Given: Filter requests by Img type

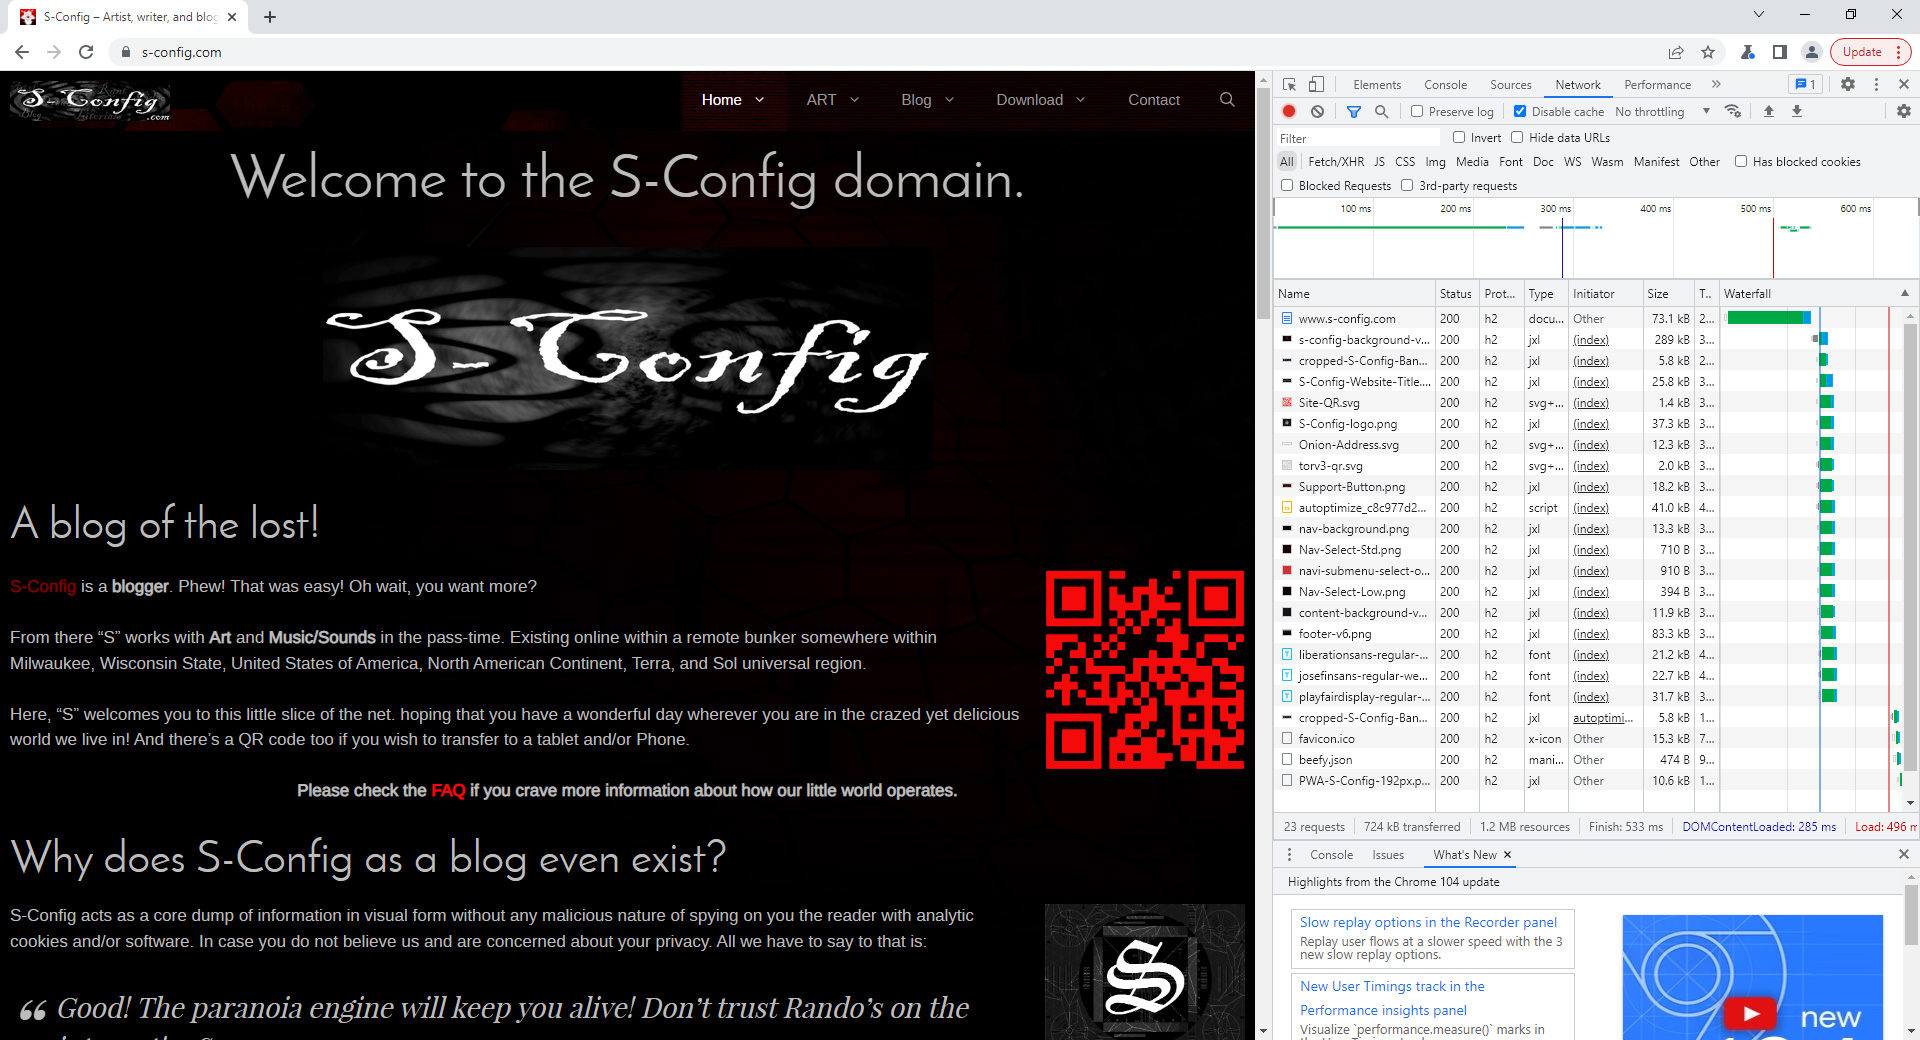Looking at the screenshot, I should (1435, 162).
